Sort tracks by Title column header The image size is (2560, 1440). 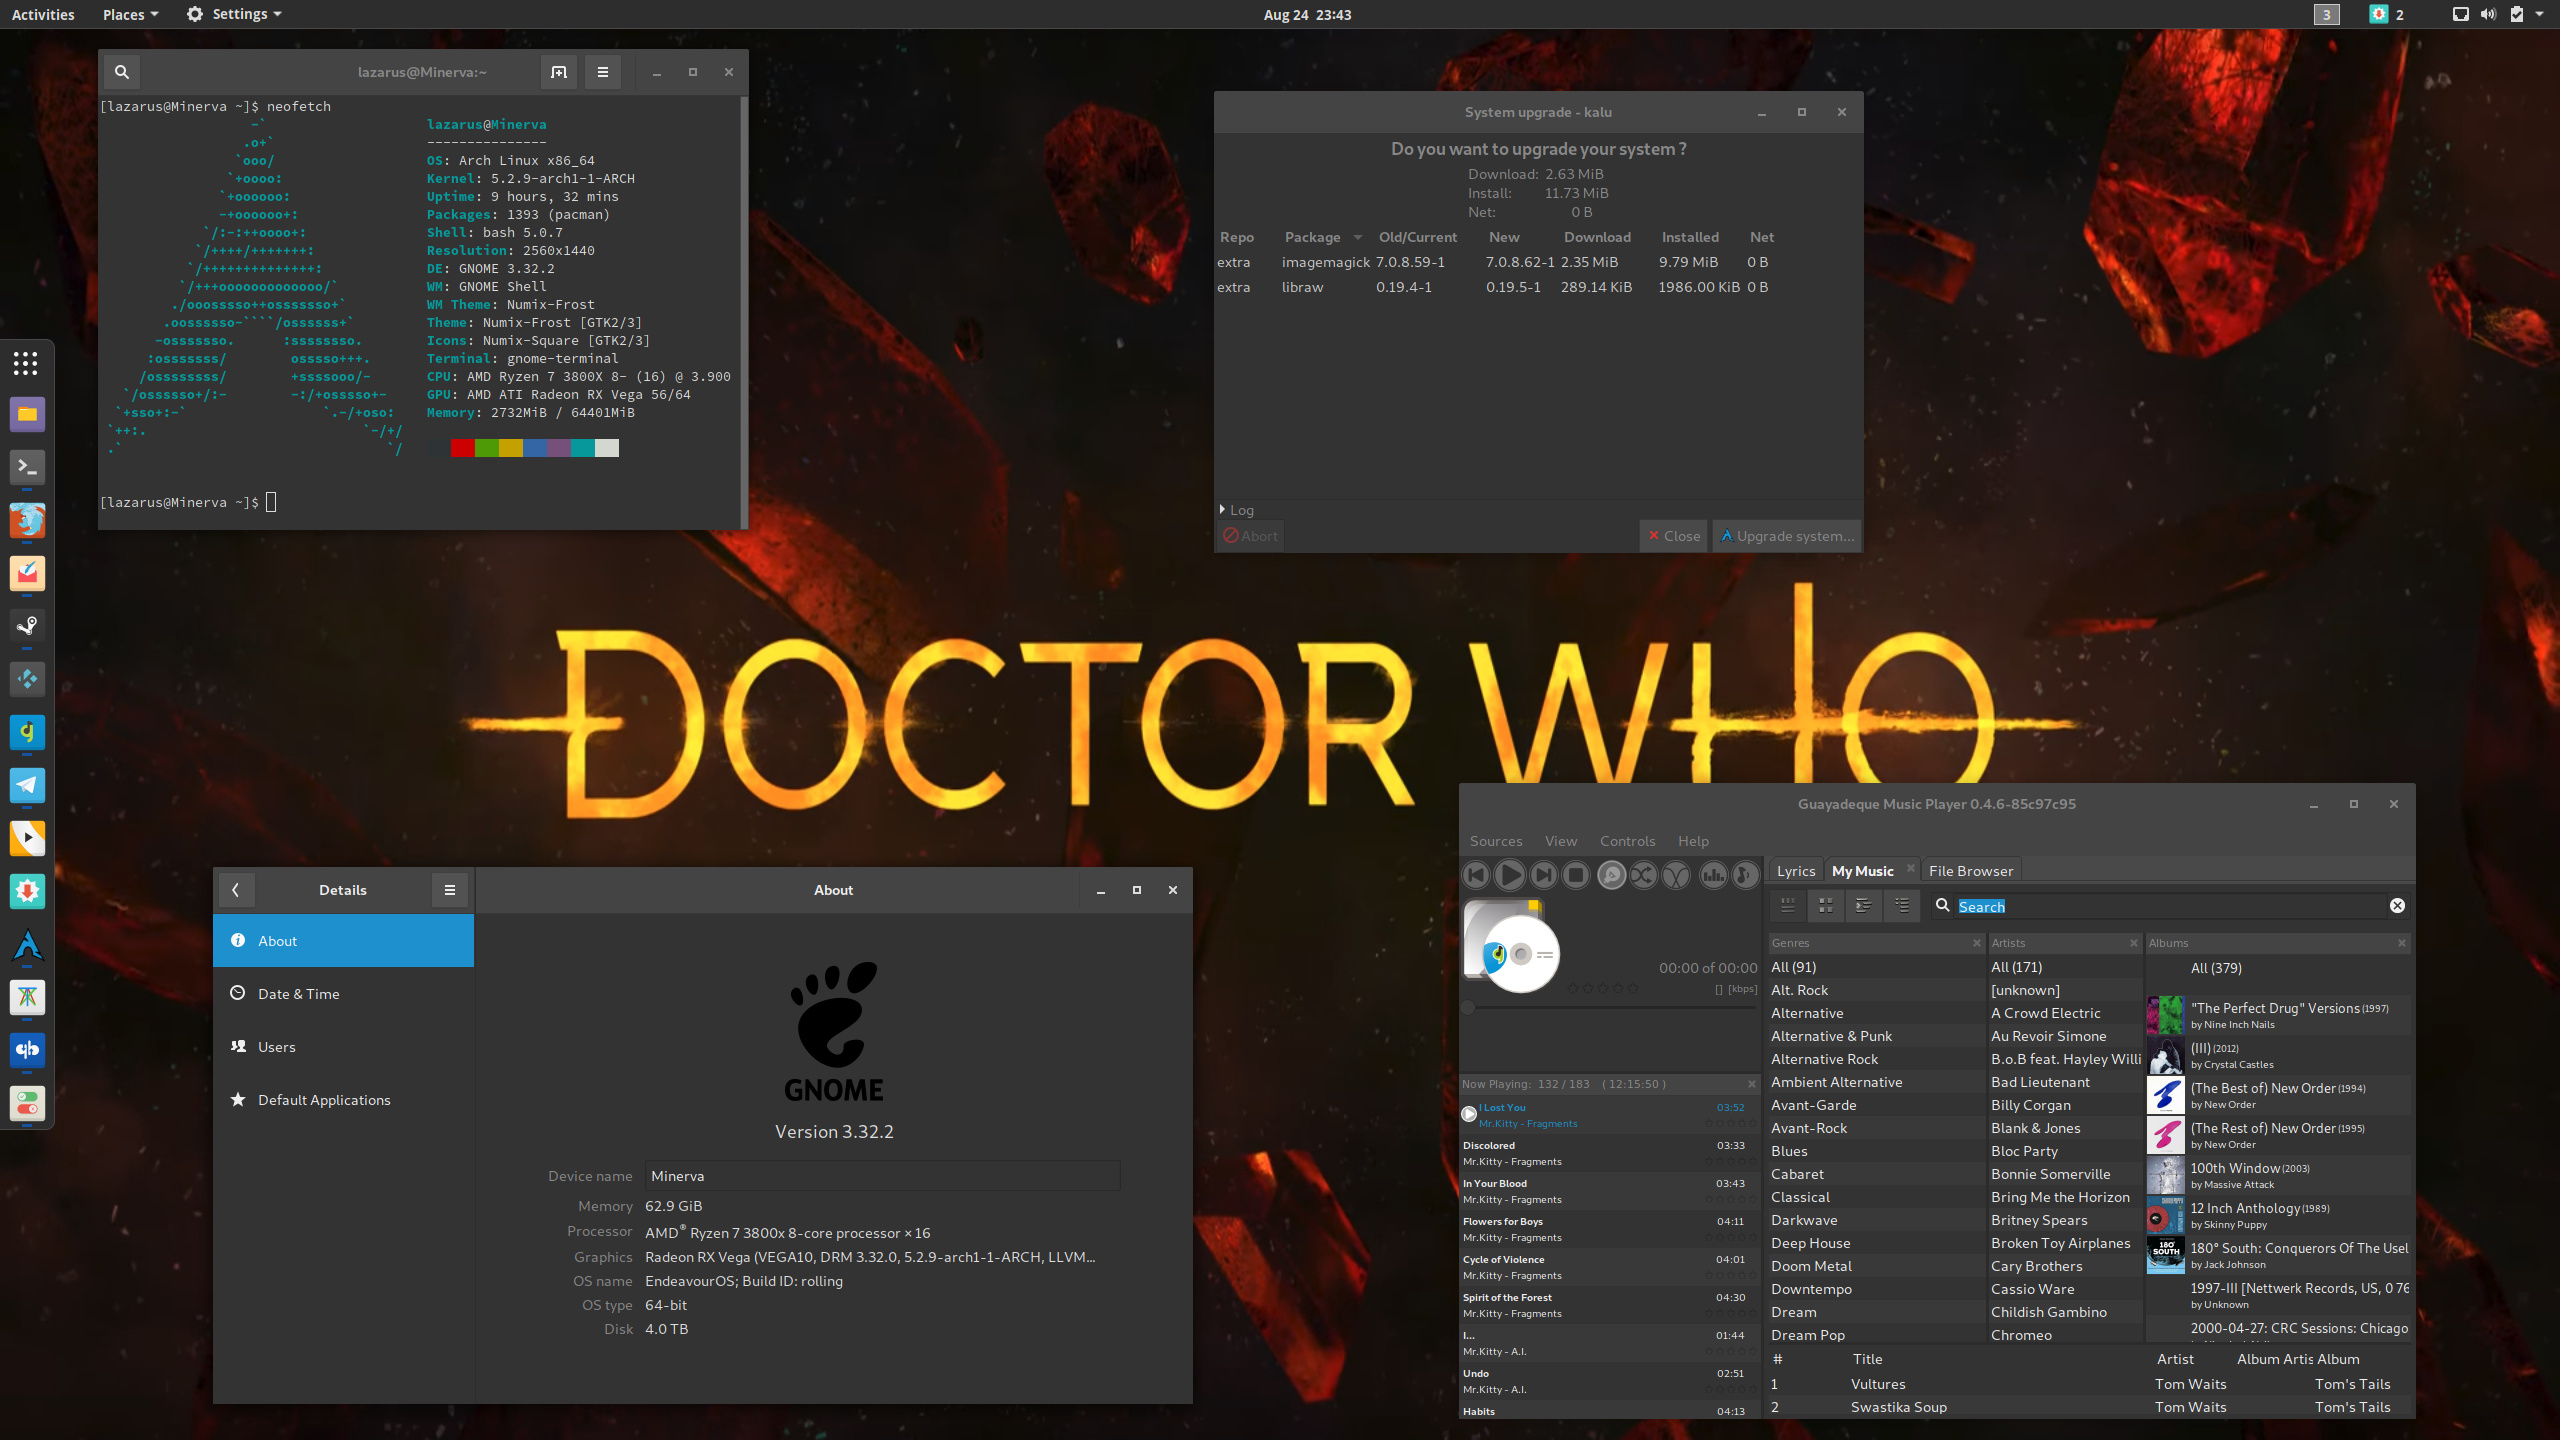point(1867,1359)
